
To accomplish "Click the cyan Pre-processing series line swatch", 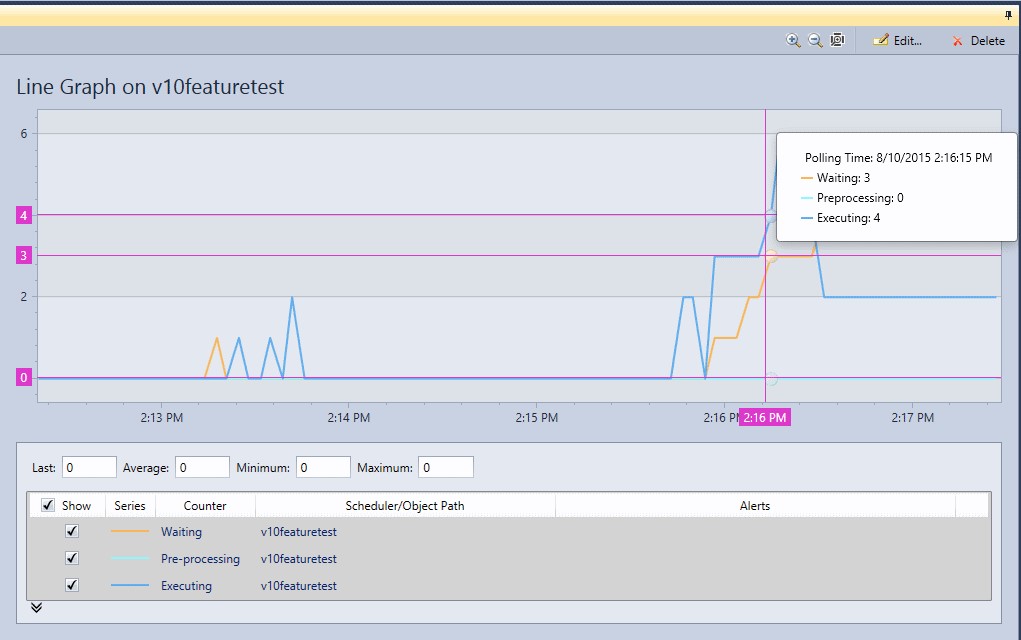I will [129, 558].
